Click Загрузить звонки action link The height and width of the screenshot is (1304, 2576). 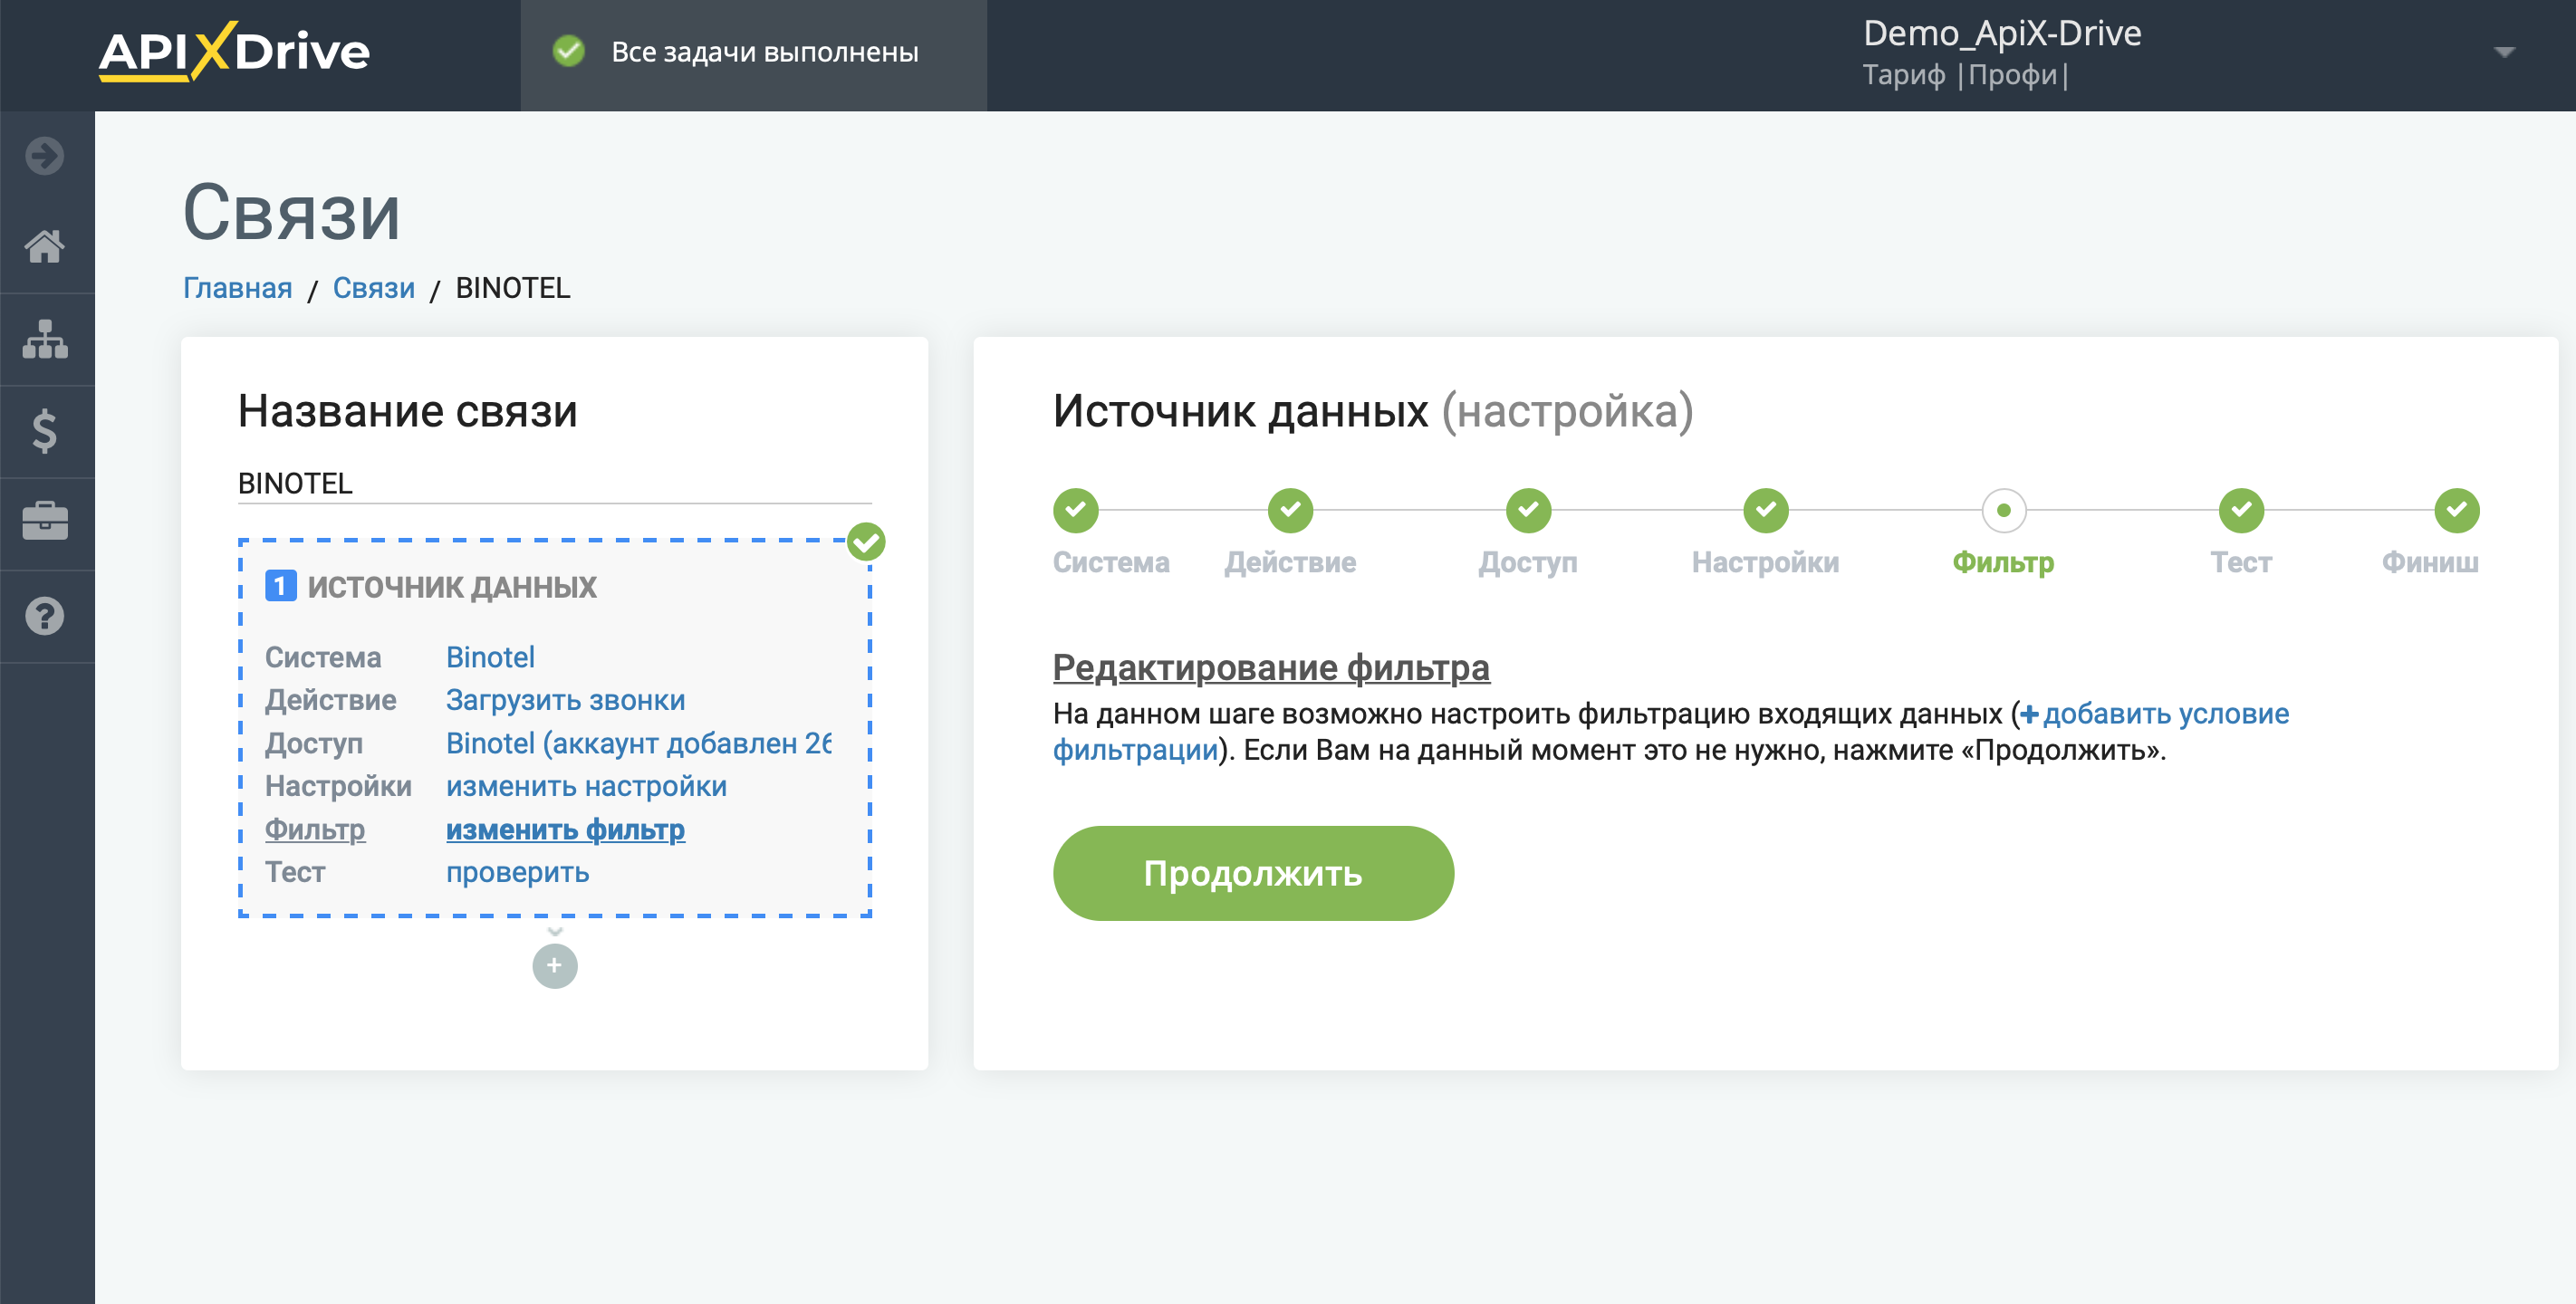coord(565,700)
